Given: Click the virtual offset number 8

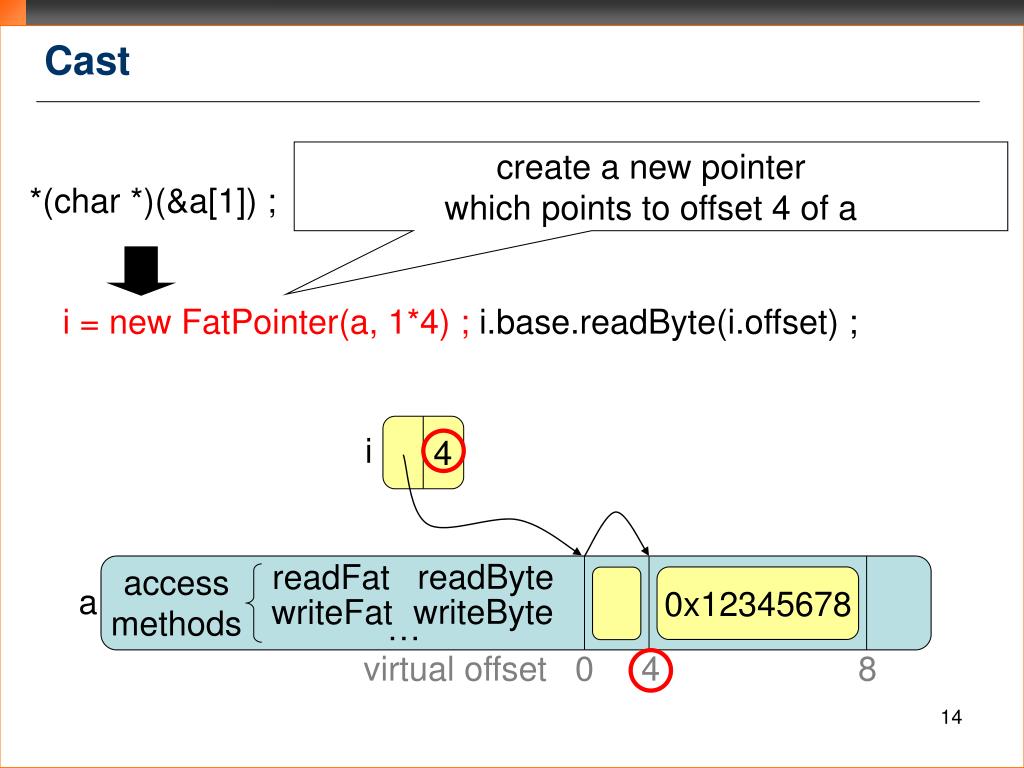Looking at the screenshot, I should pos(867,669).
